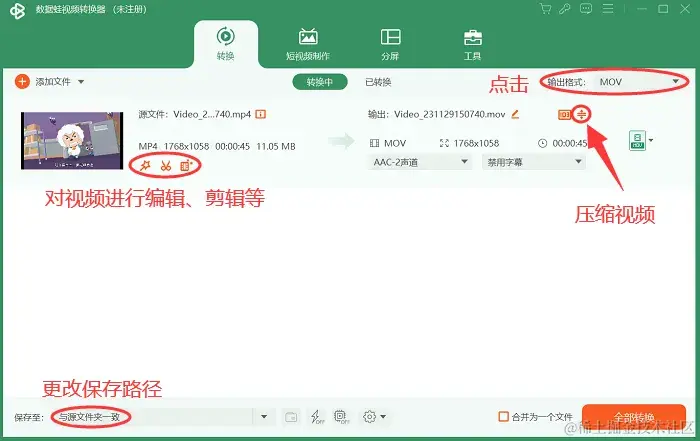Click the scissors trim icon
700x441 pixels.
166,166
